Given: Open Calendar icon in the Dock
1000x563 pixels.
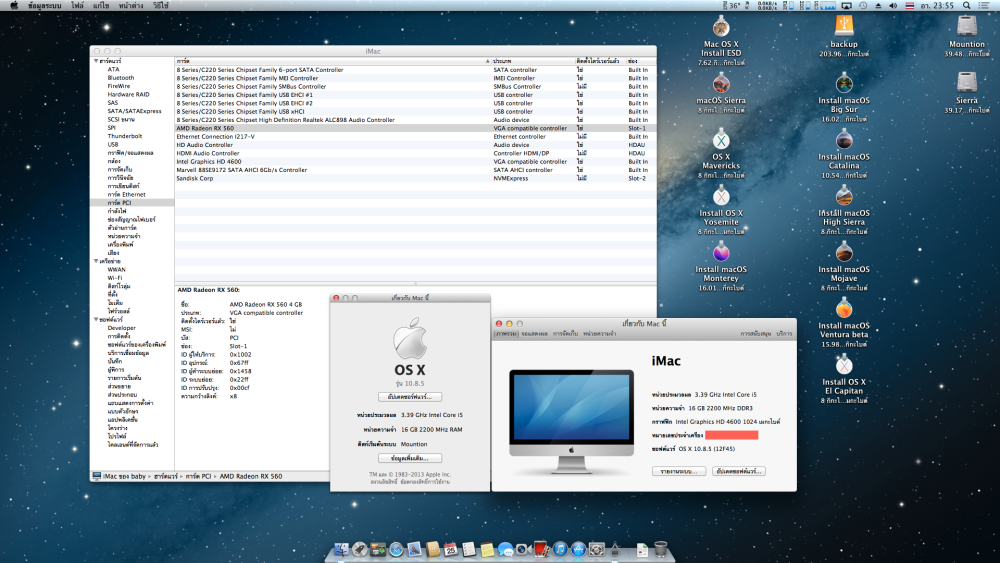Looking at the screenshot, I should coord(451,549).
